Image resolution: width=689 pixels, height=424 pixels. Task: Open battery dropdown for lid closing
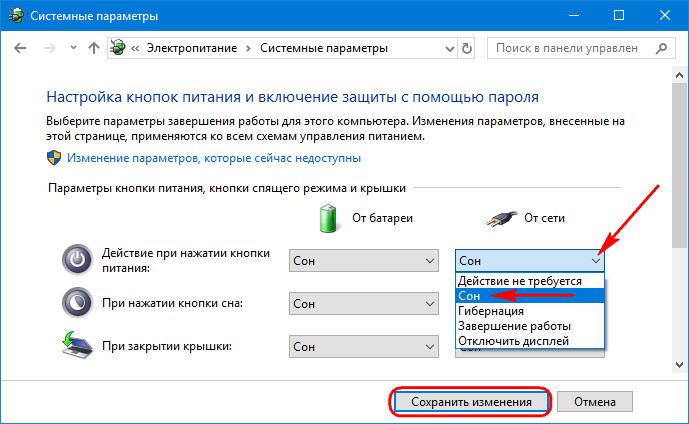point(363,346)
